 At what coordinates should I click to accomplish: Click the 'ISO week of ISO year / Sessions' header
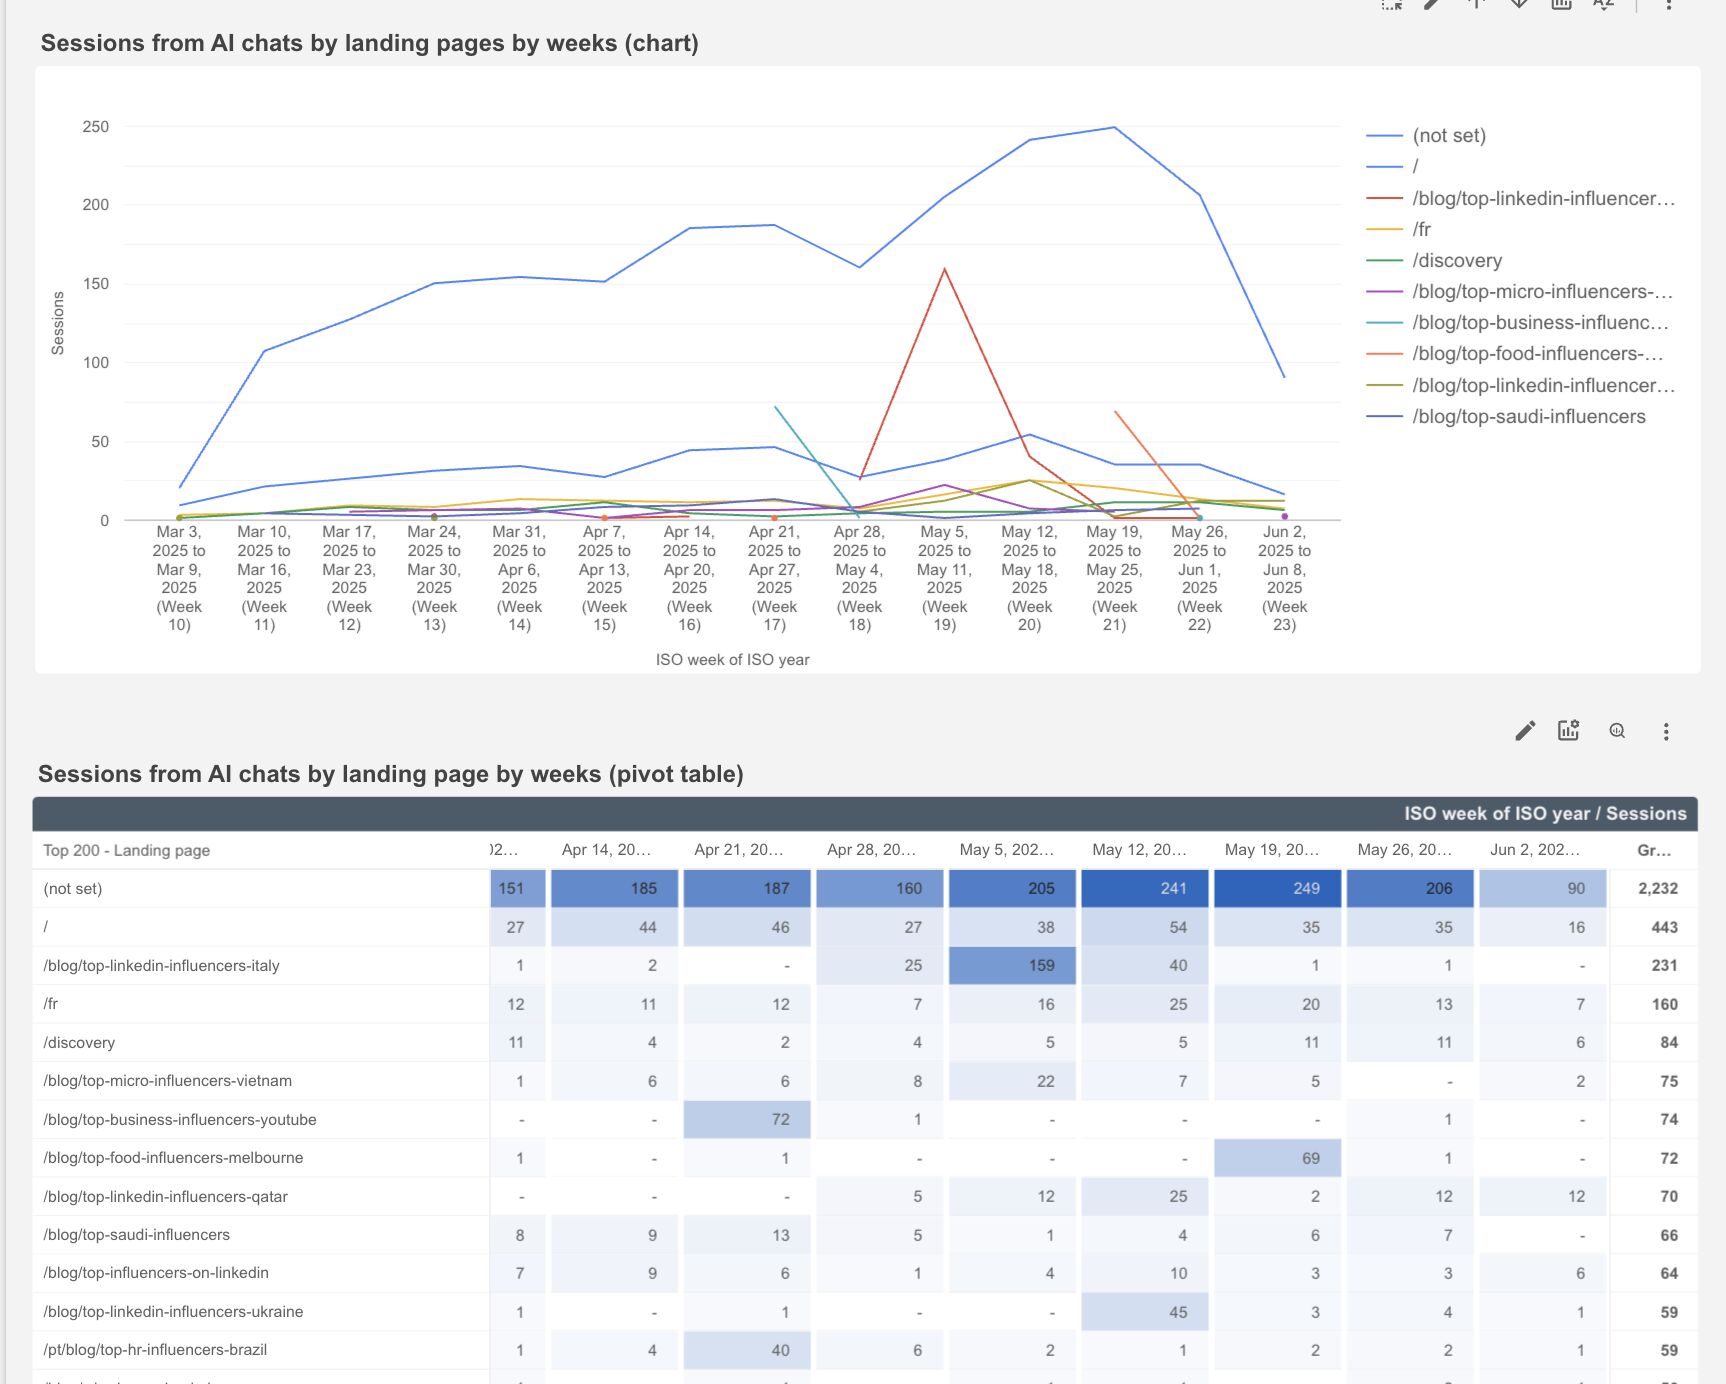(1544, 814)
